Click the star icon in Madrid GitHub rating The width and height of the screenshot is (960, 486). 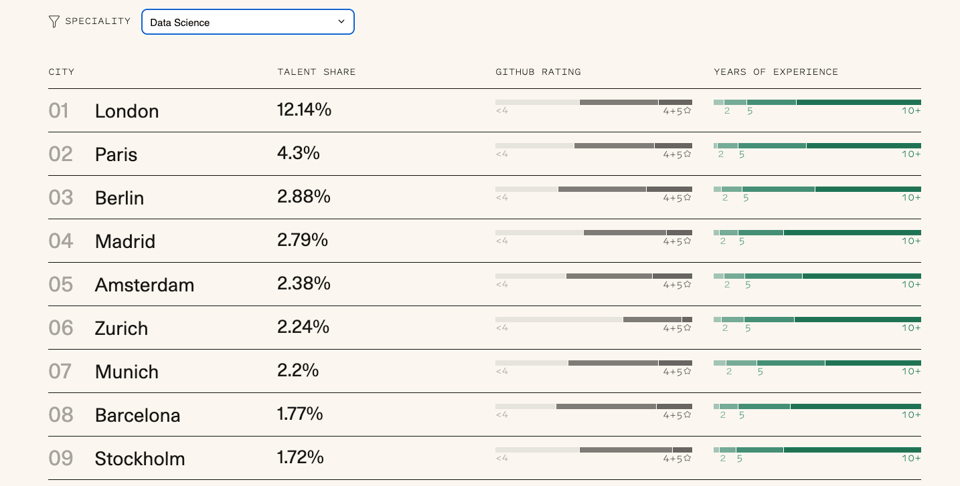[687, 241]
